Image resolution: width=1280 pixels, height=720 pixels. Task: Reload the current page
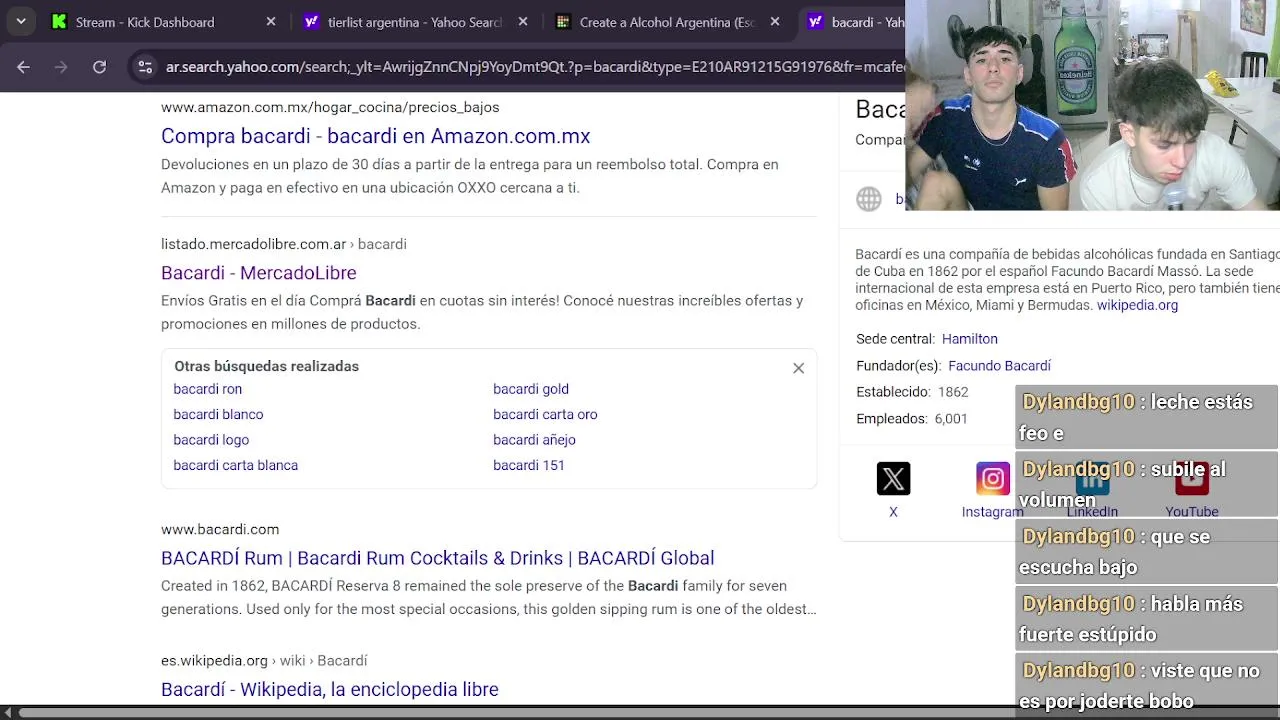(x=99, y=67)
